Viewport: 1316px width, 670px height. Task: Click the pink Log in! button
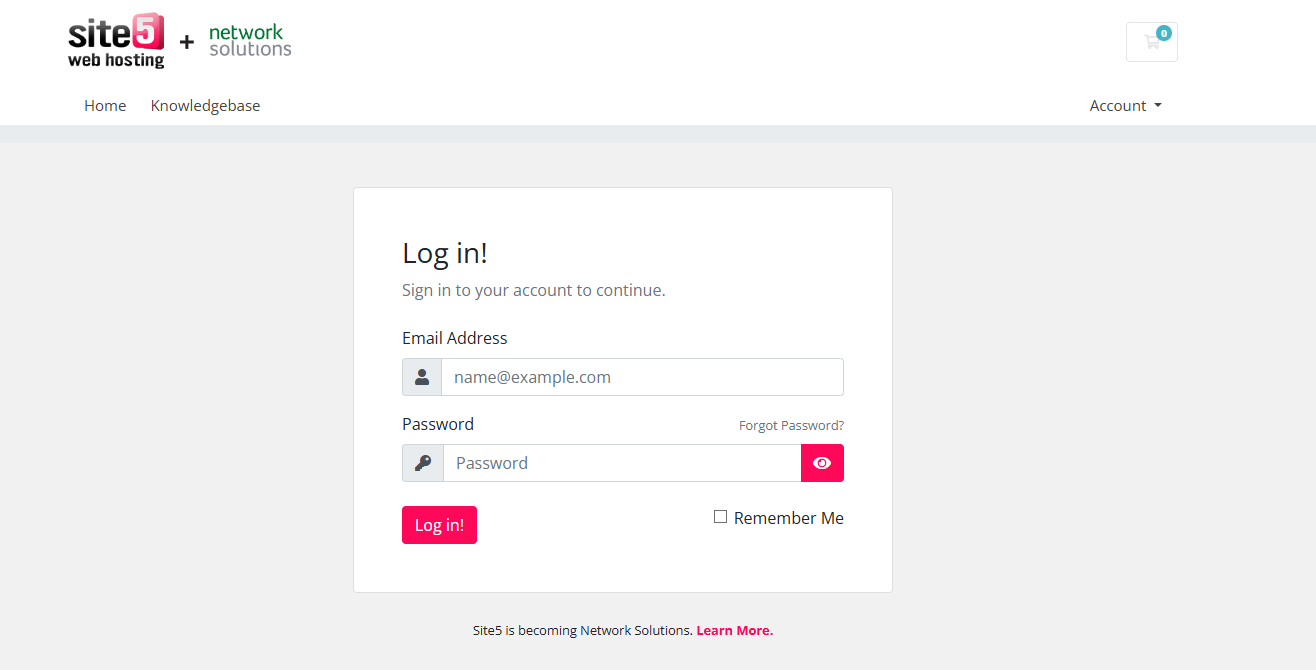(x=439, y=525)
